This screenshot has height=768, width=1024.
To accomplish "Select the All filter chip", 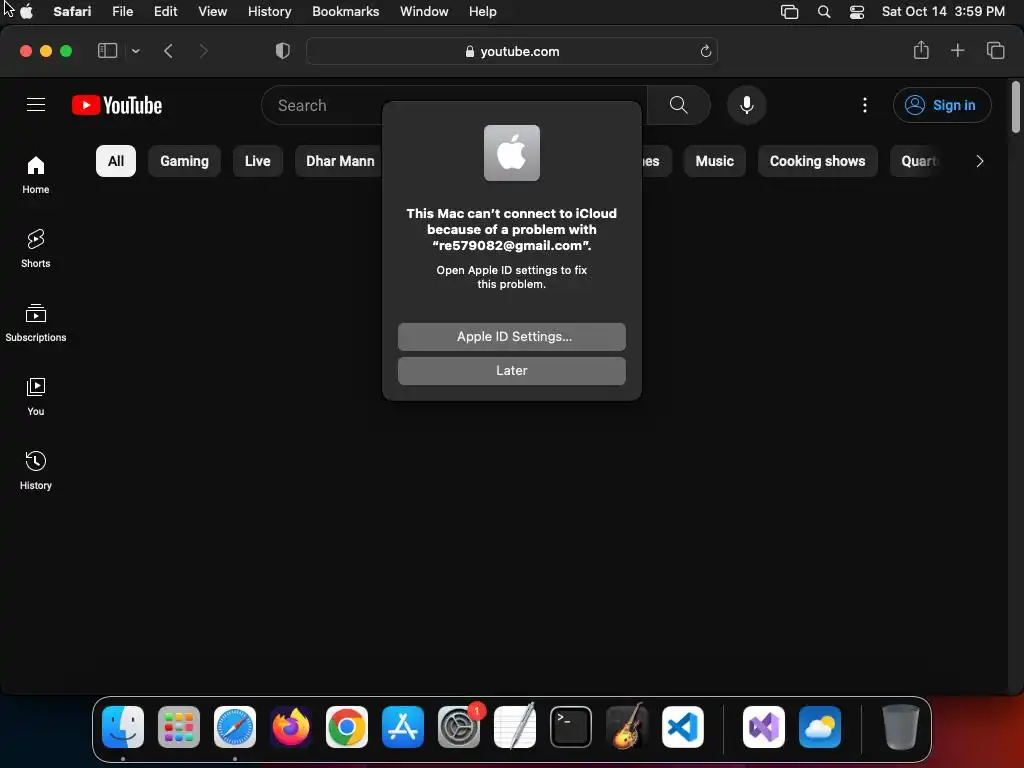I will [116, 161].
